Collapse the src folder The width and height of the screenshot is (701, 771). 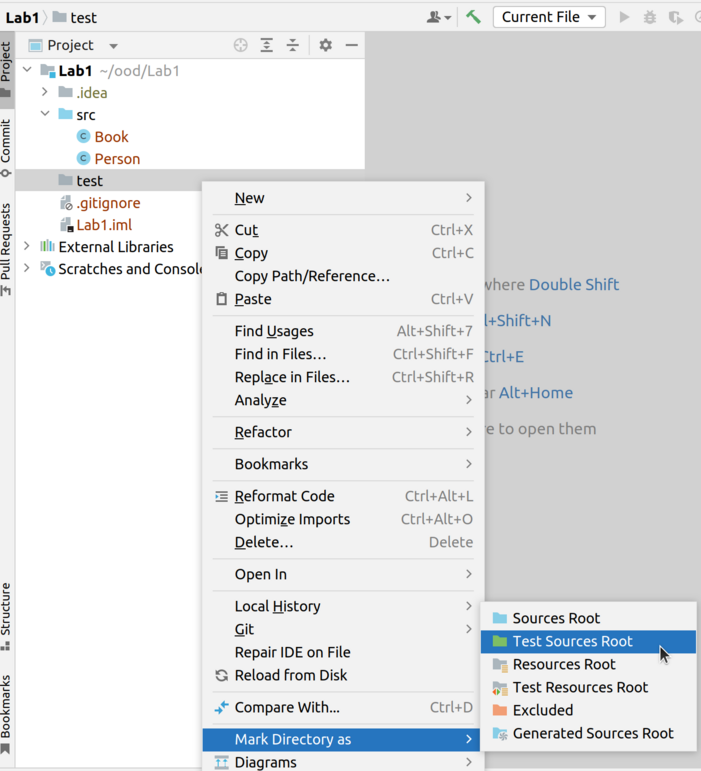tap(45, 115)
